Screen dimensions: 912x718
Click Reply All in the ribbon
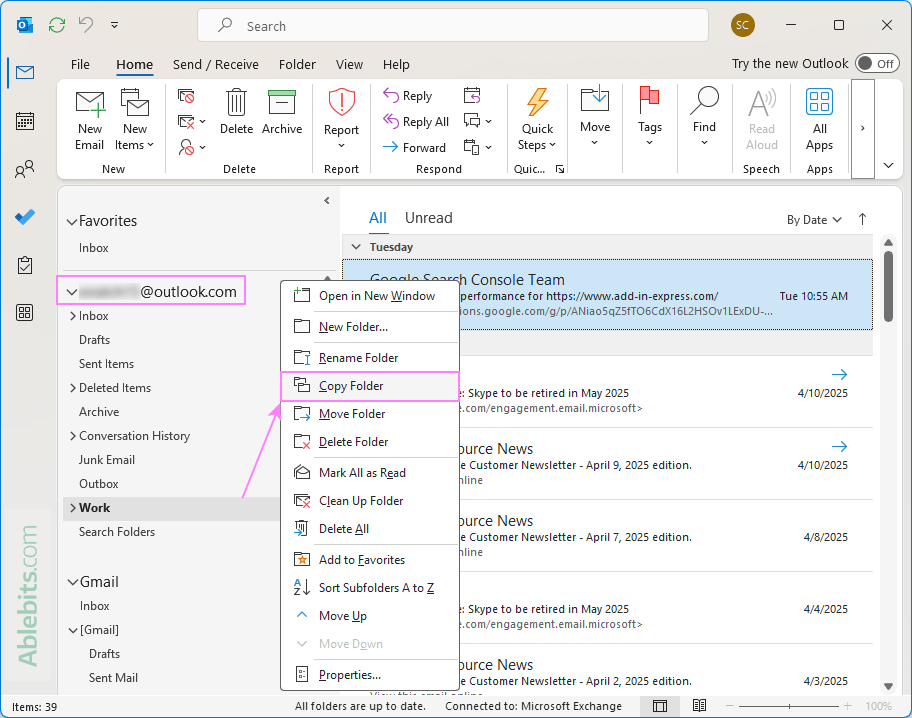[x=416, y=122]
